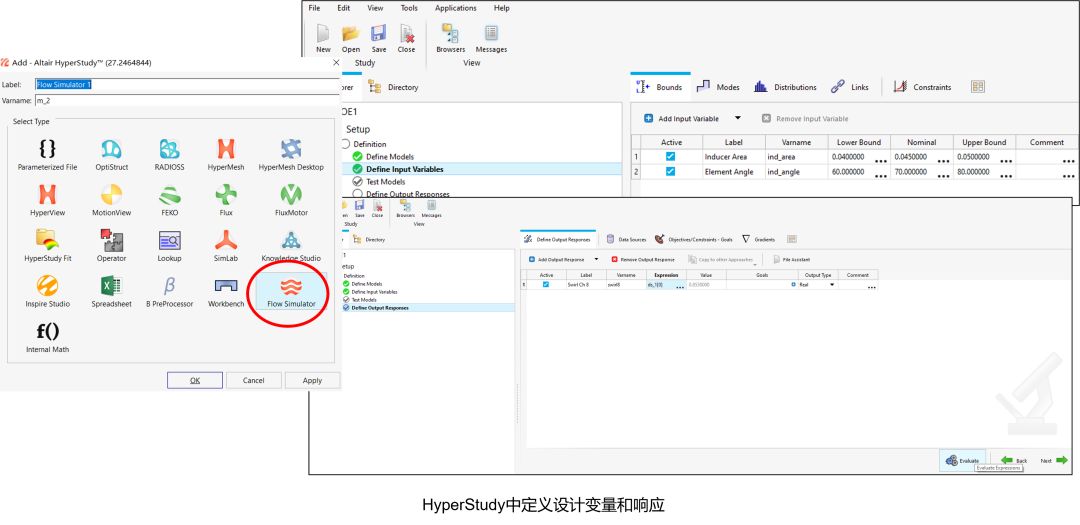Image resolution: width=1080 pixels, height=525 pixels.
Task: Close the study from top toolbar
Action: [406, 39]
